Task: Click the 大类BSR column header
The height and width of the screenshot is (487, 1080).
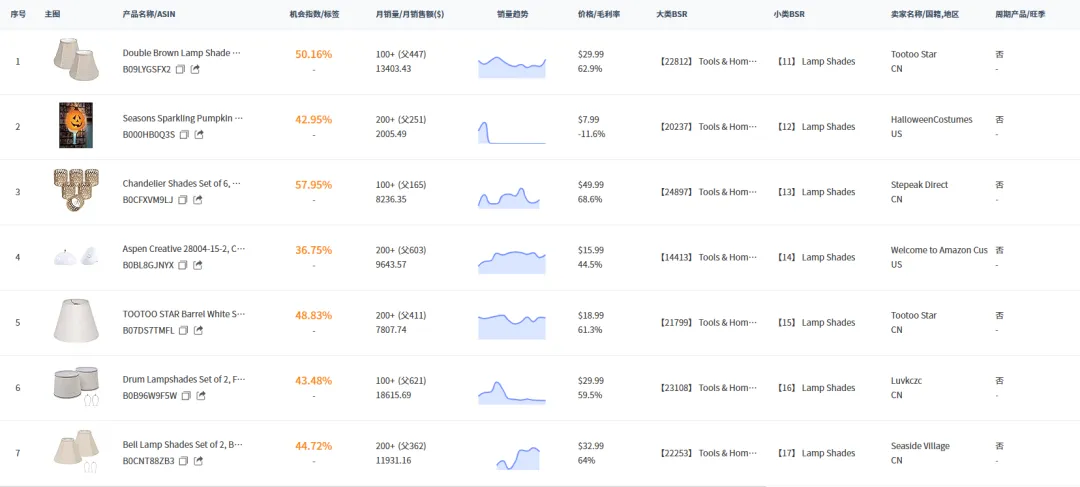Action: pyautogui.click(x=672, y=14)
